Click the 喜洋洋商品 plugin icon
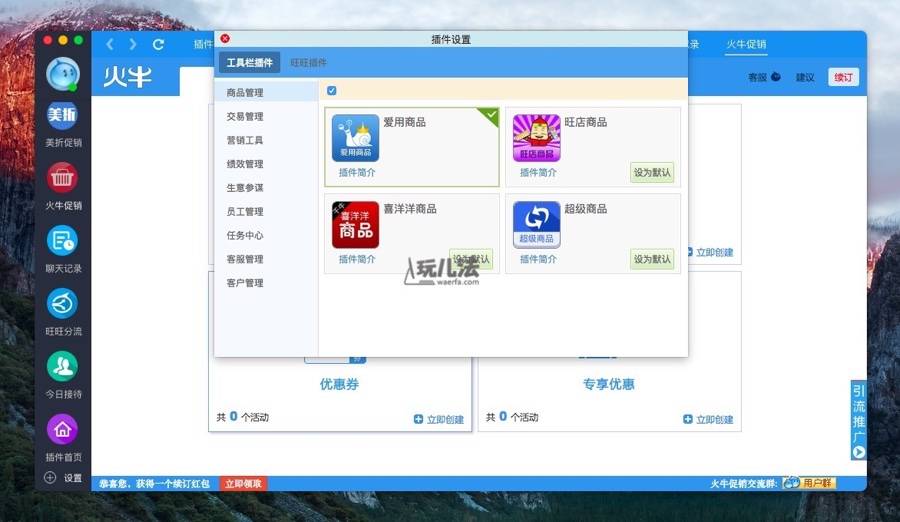This screenshot has width=900, height=522. [355, 225]
